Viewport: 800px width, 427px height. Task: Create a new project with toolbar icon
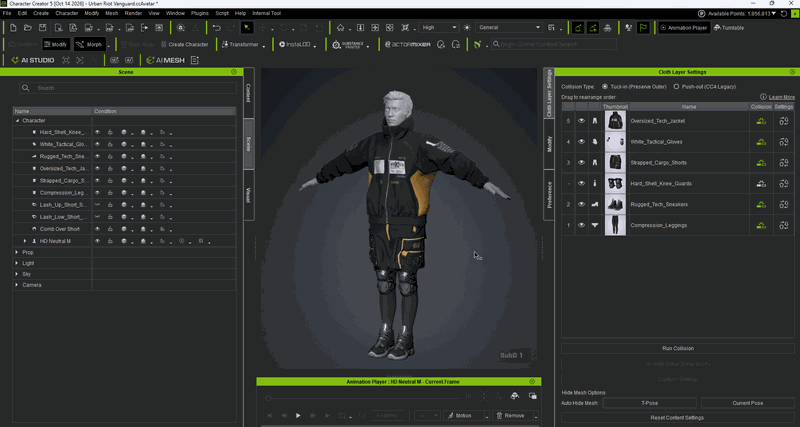[x=14, y=28]
